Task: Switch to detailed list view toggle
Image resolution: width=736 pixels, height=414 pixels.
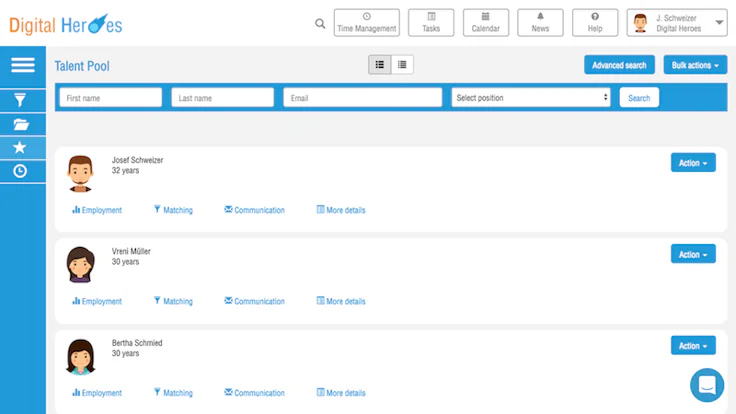Action: coord(380,65)
